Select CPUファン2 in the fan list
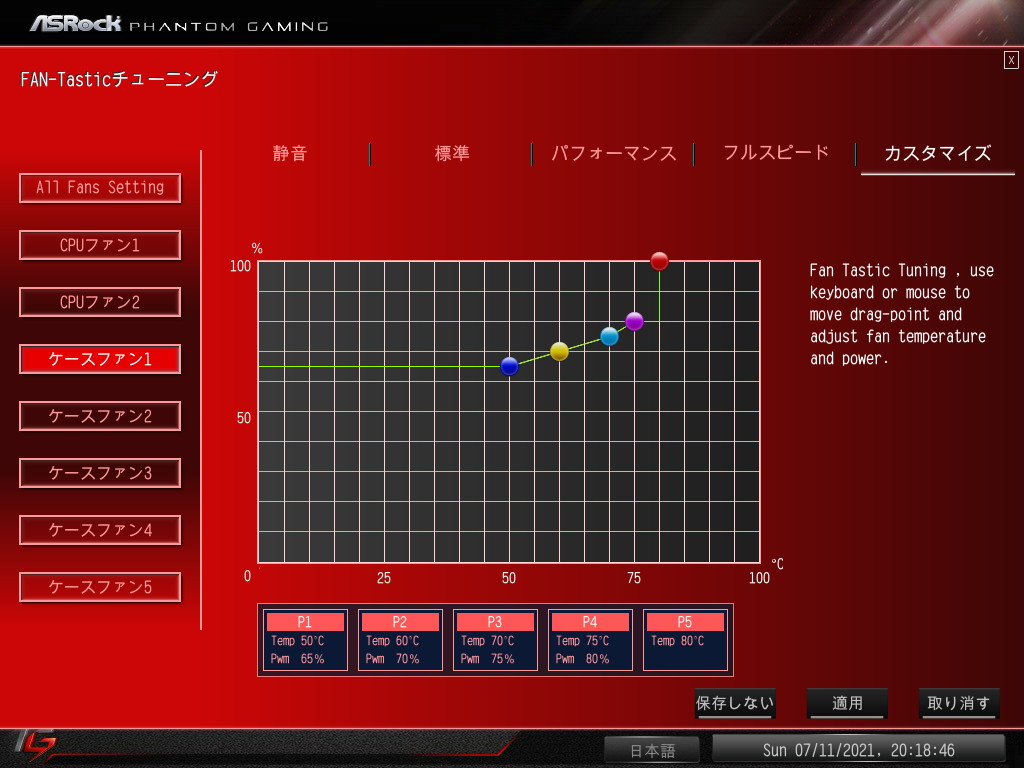This screenshot has width=1024, height=768. 100,302
